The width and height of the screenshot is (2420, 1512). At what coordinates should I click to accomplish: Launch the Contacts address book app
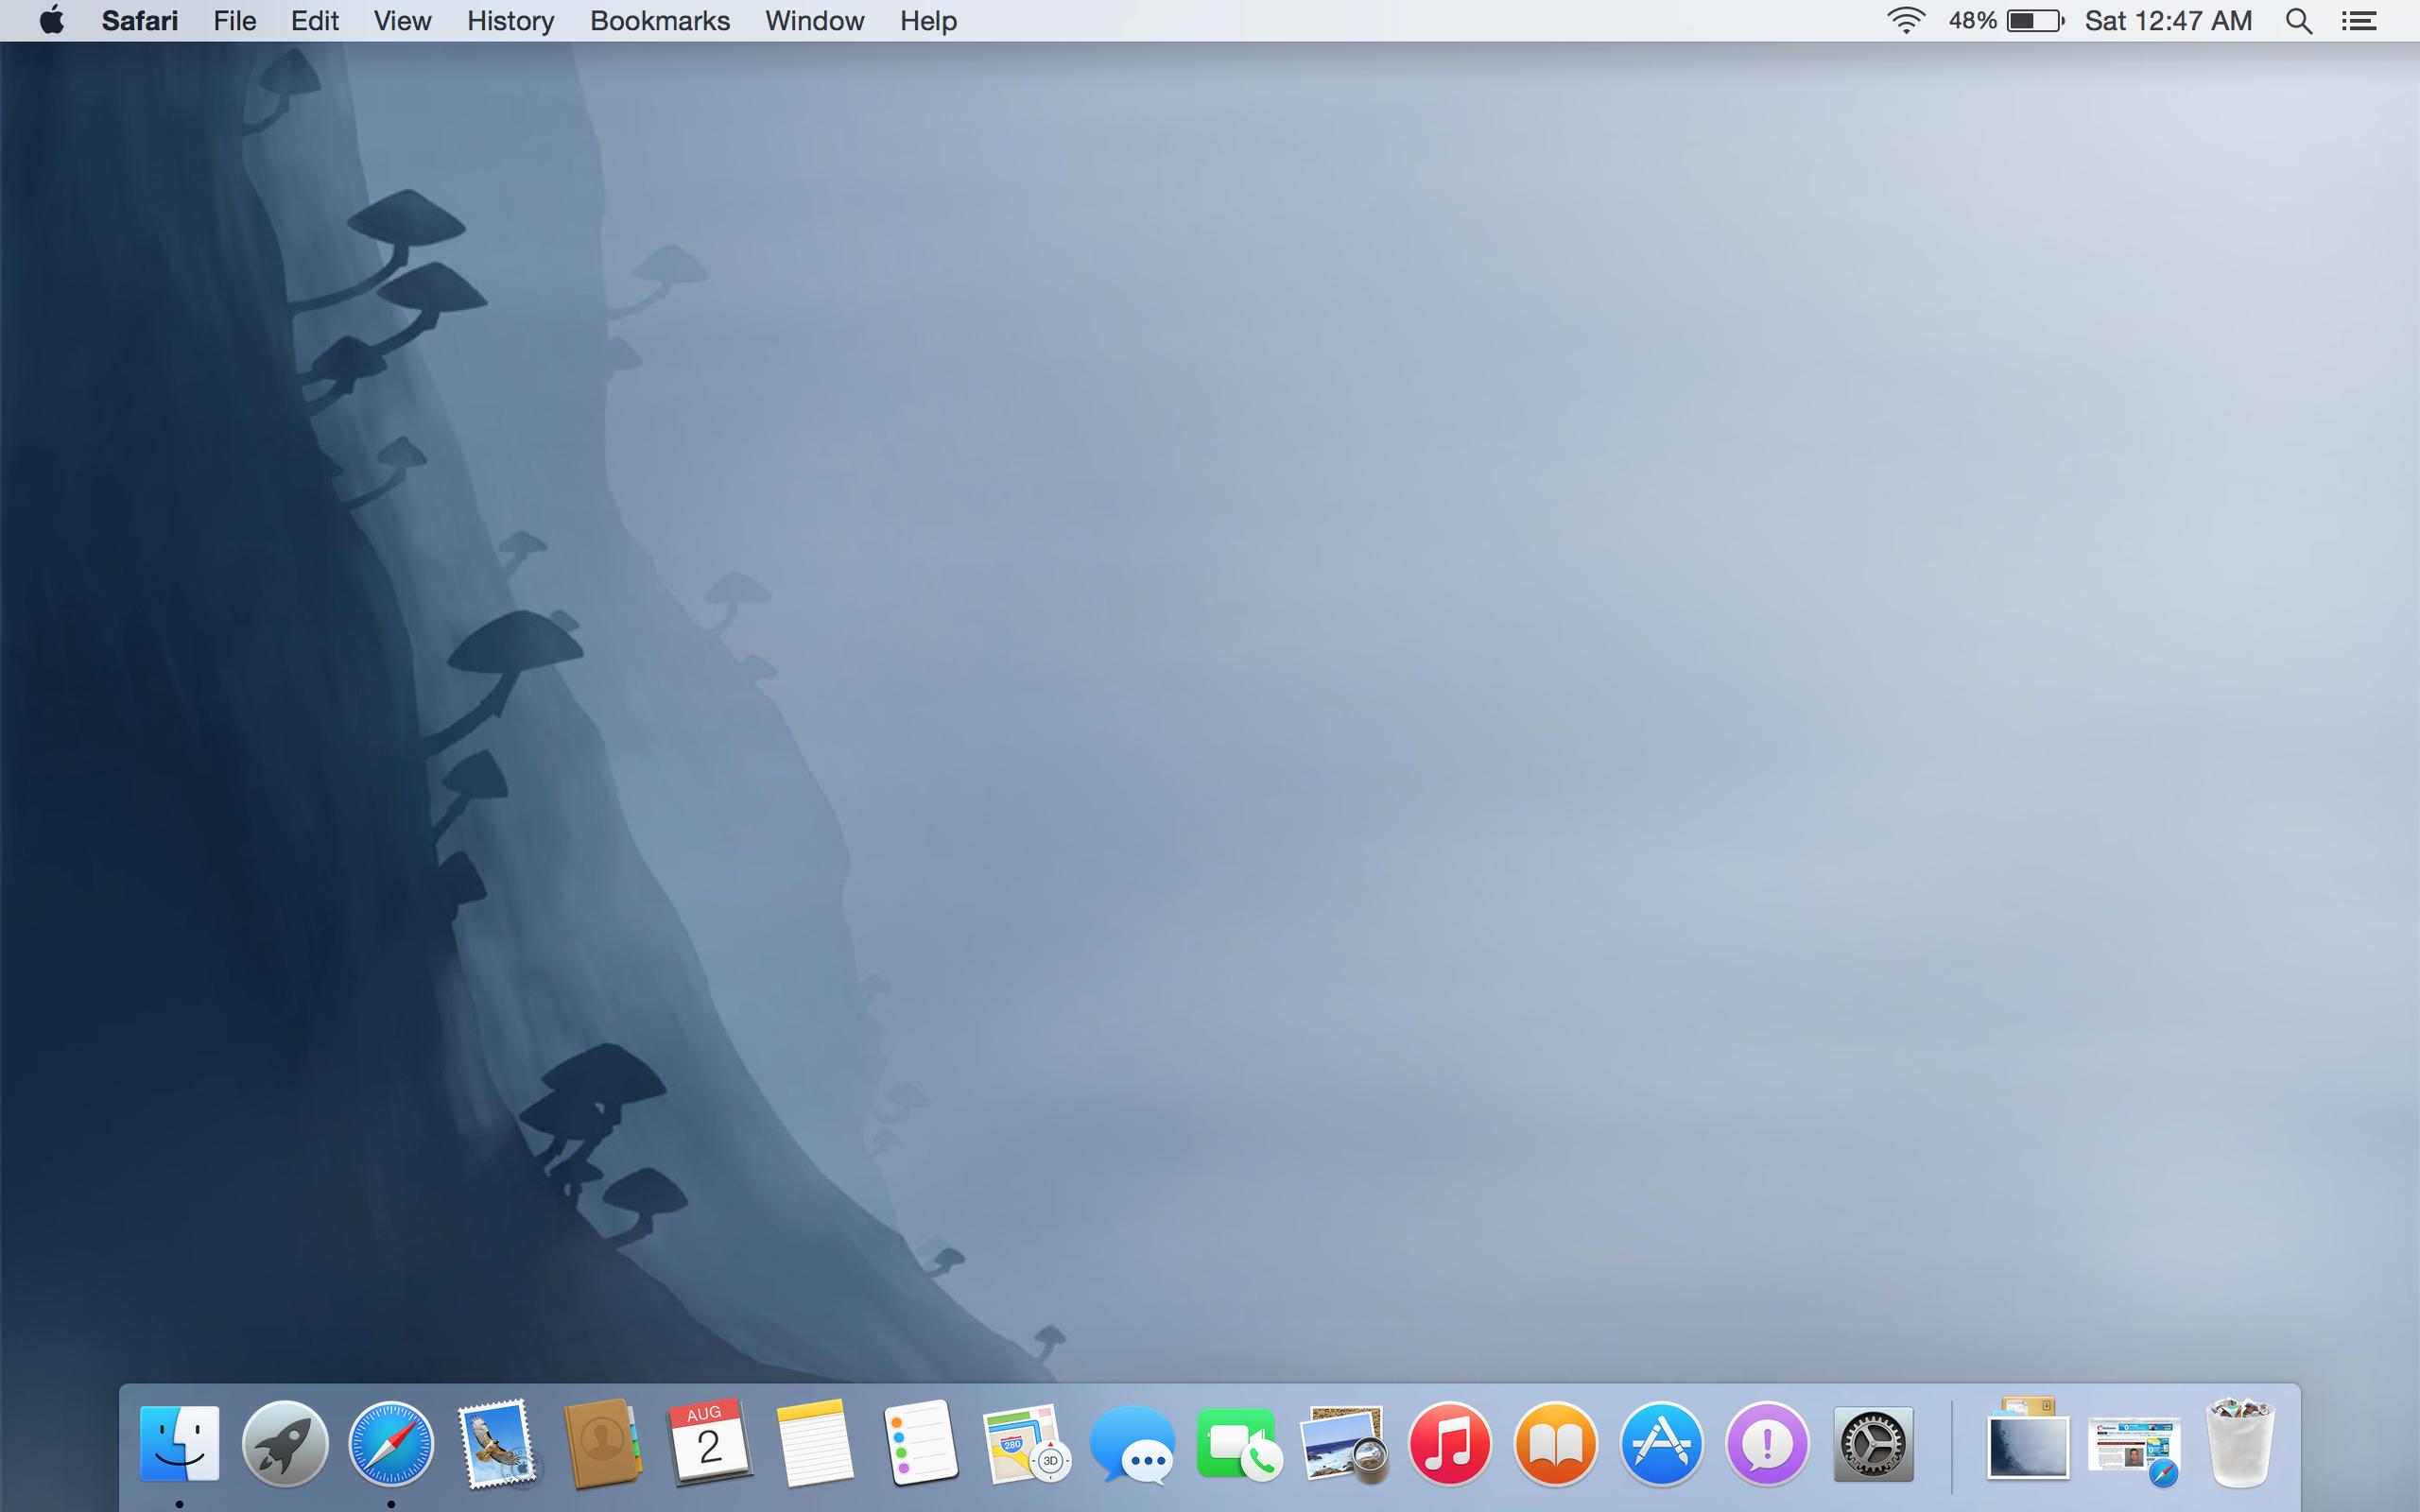coord(602,1443)
